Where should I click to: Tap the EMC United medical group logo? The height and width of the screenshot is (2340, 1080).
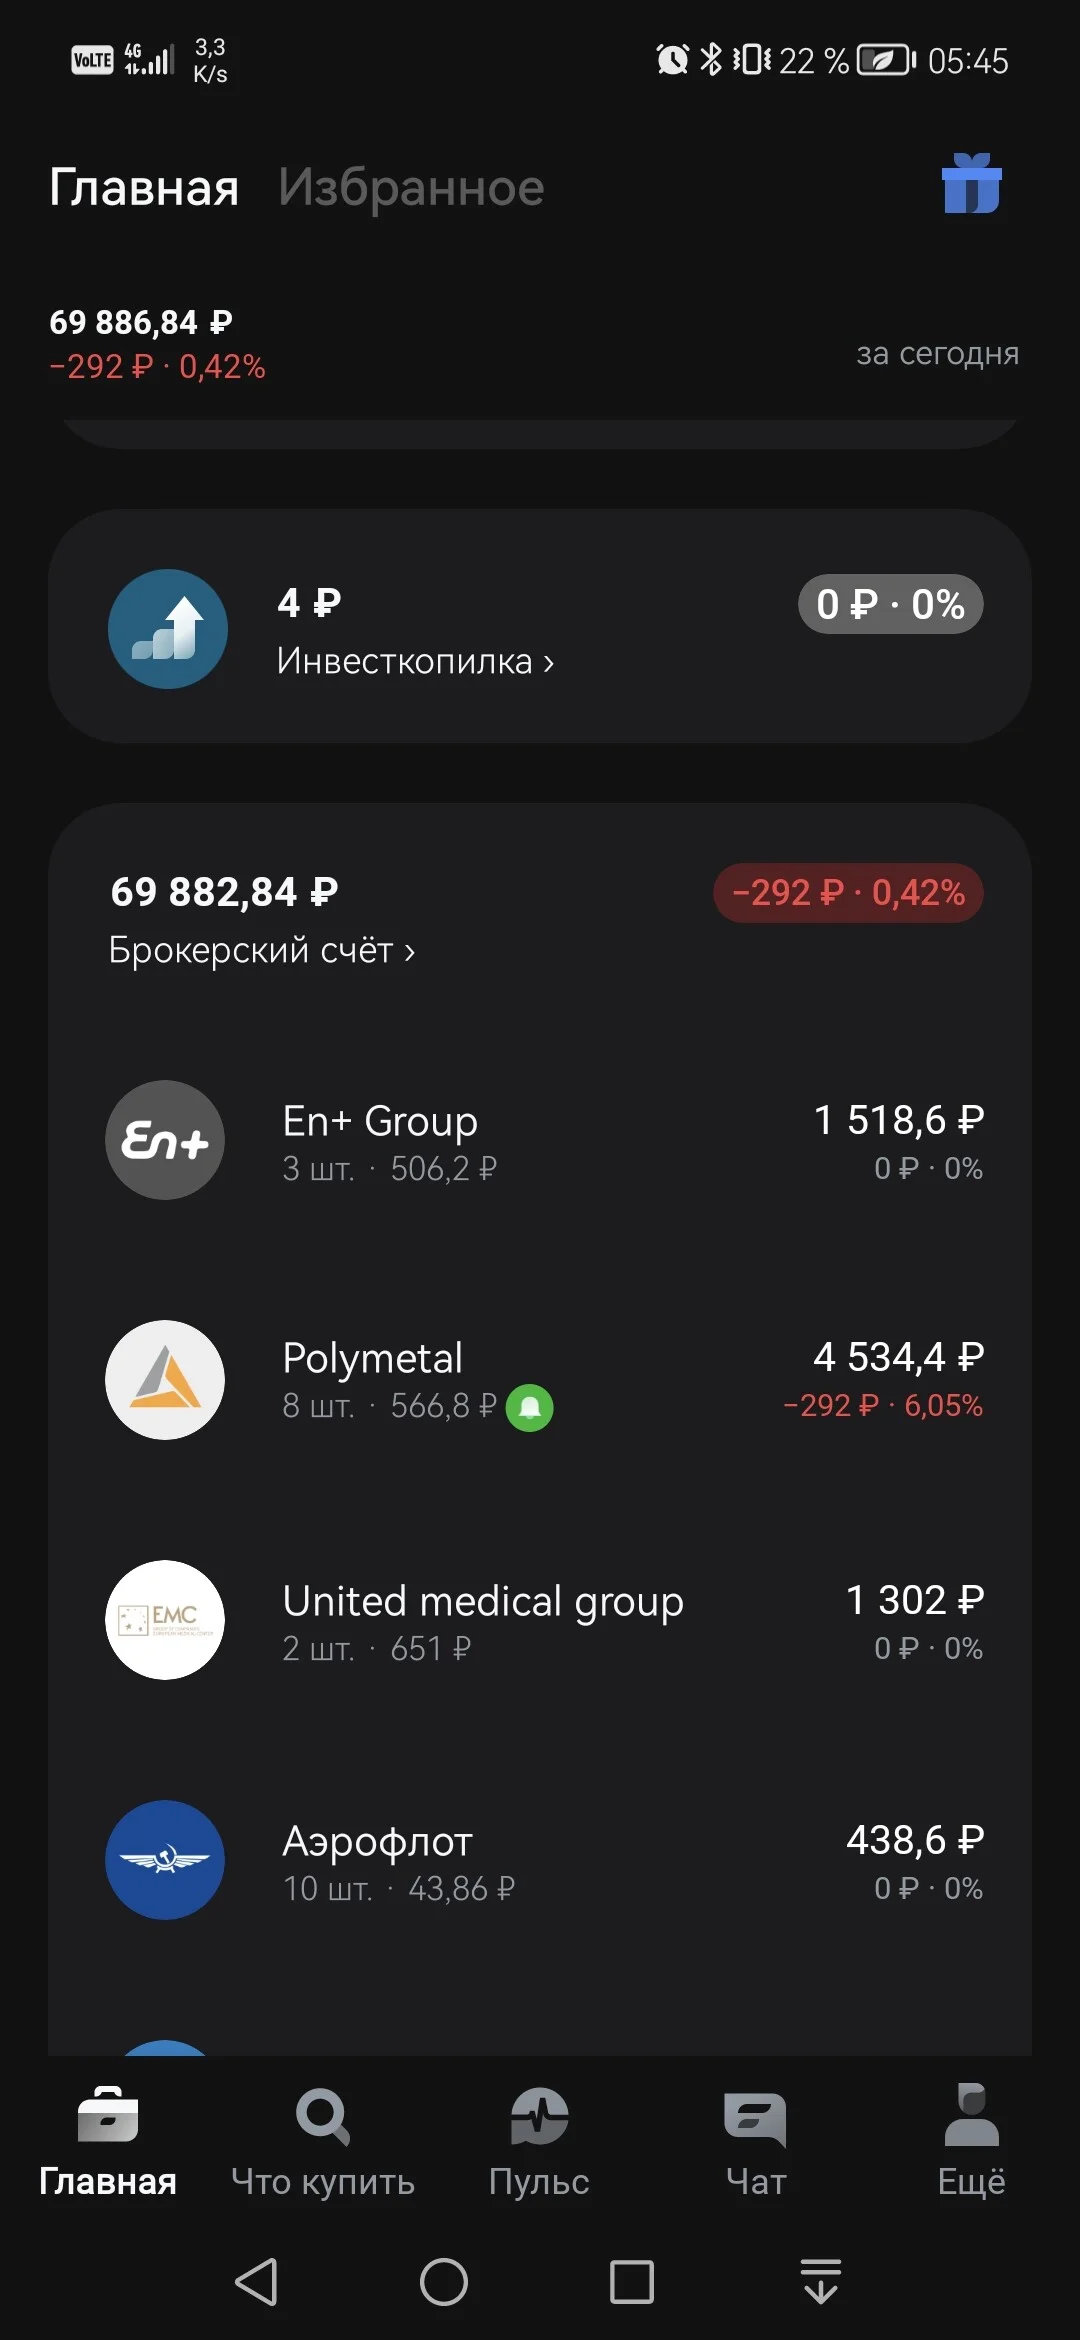click(165, 1620)
